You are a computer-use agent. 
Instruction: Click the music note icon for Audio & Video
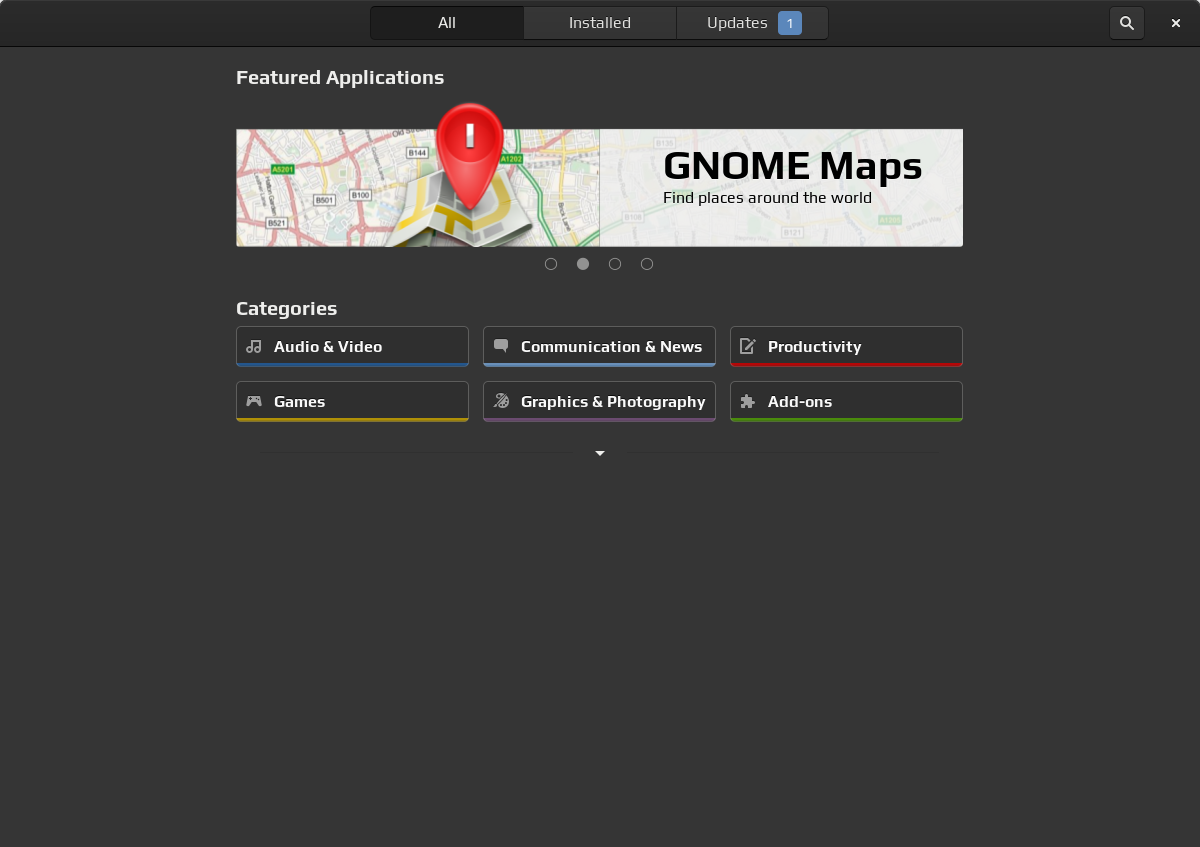click(254, 346)
